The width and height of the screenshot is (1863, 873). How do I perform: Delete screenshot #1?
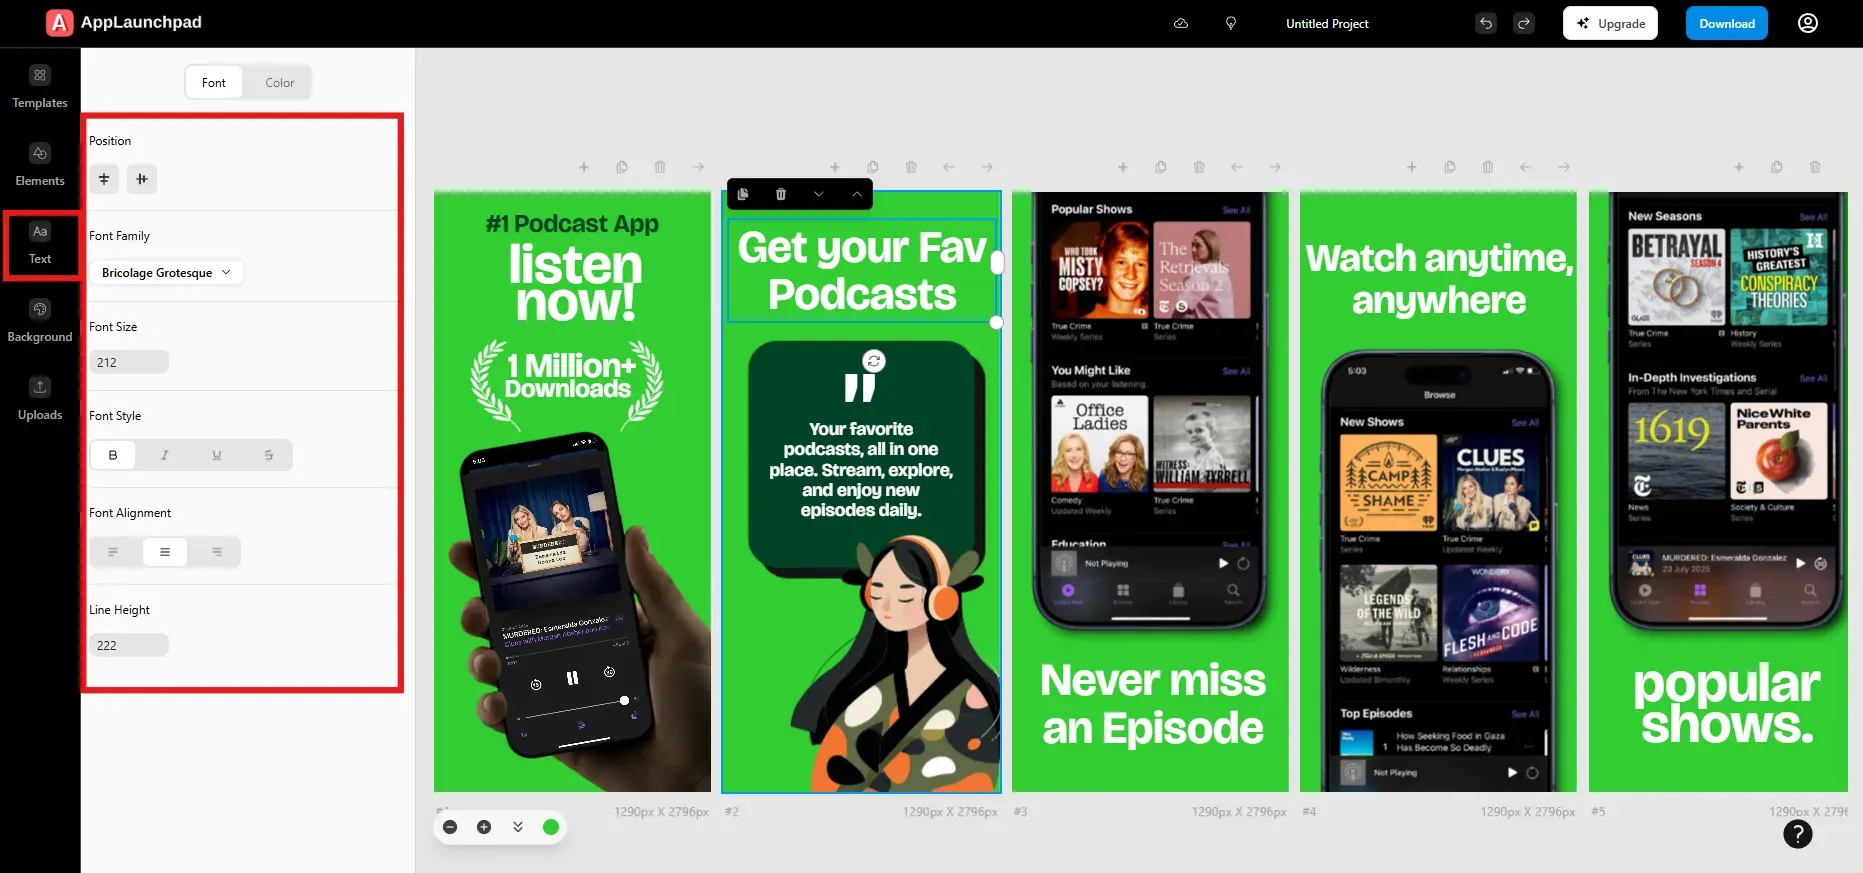tap(660, 167)
